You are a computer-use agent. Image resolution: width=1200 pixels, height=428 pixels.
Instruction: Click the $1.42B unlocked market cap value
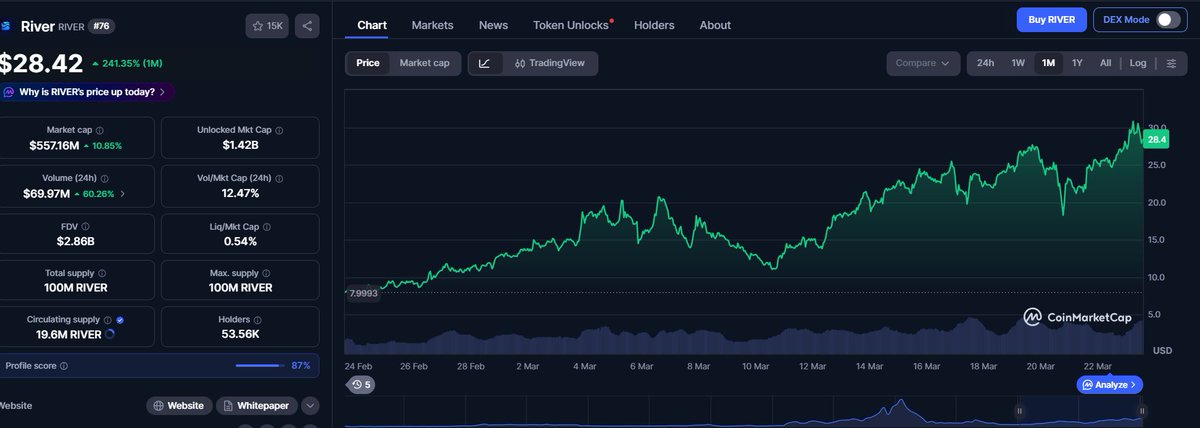(x=240, y=145)
